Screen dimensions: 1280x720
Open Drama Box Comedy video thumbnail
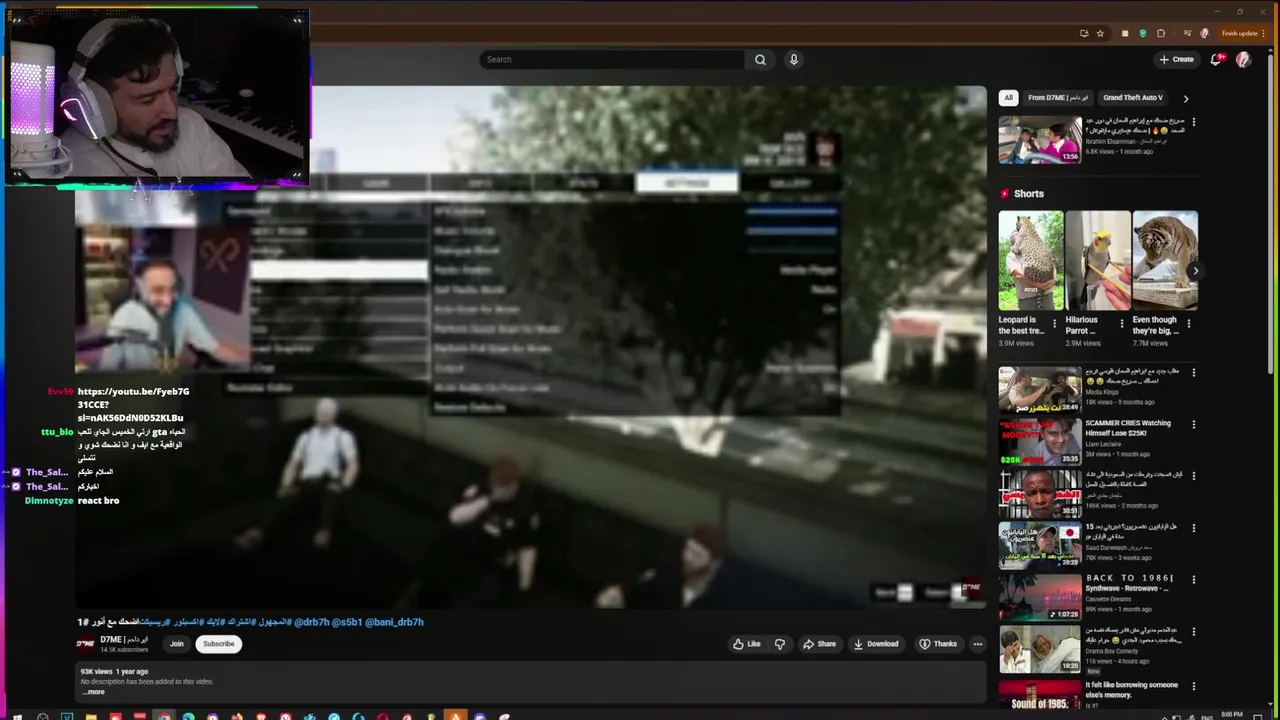[x=1040, y=649]
